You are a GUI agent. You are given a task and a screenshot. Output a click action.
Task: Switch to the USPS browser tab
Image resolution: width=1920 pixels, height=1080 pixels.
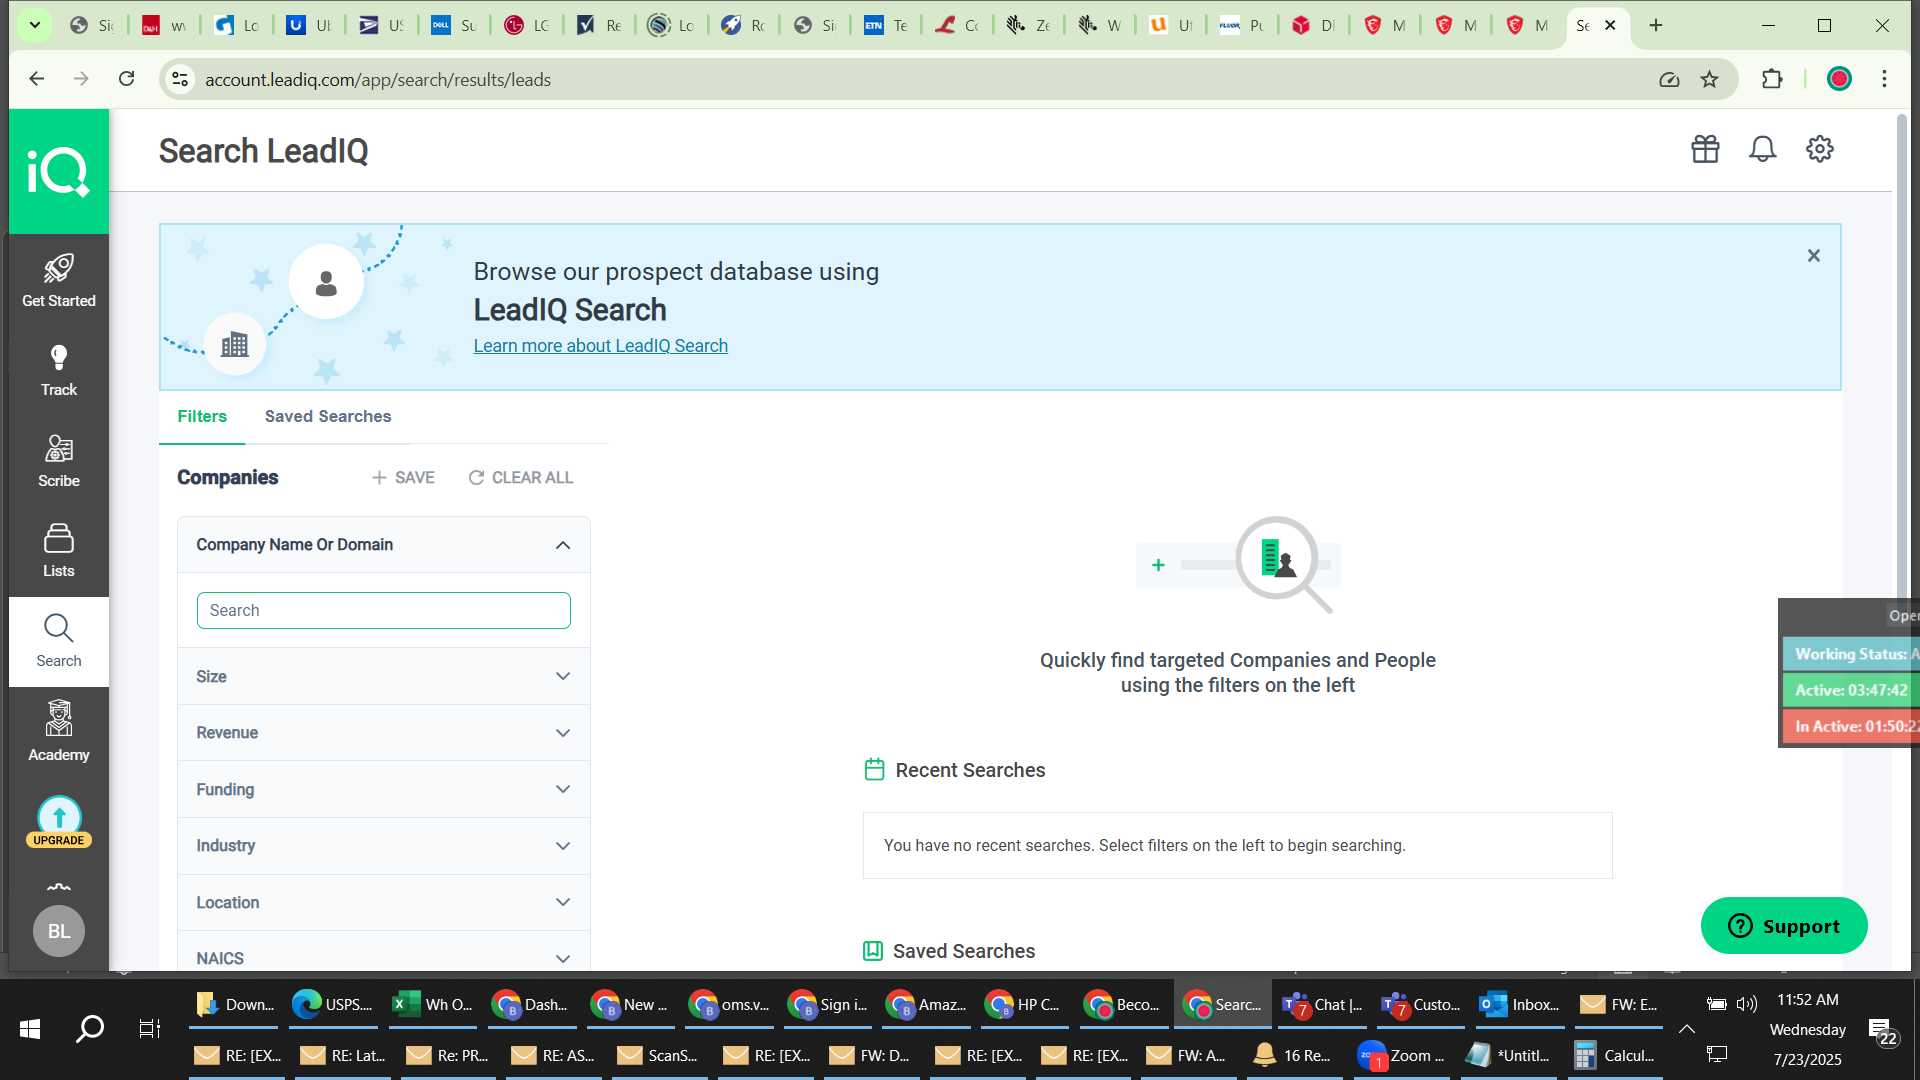click(382, 26)
